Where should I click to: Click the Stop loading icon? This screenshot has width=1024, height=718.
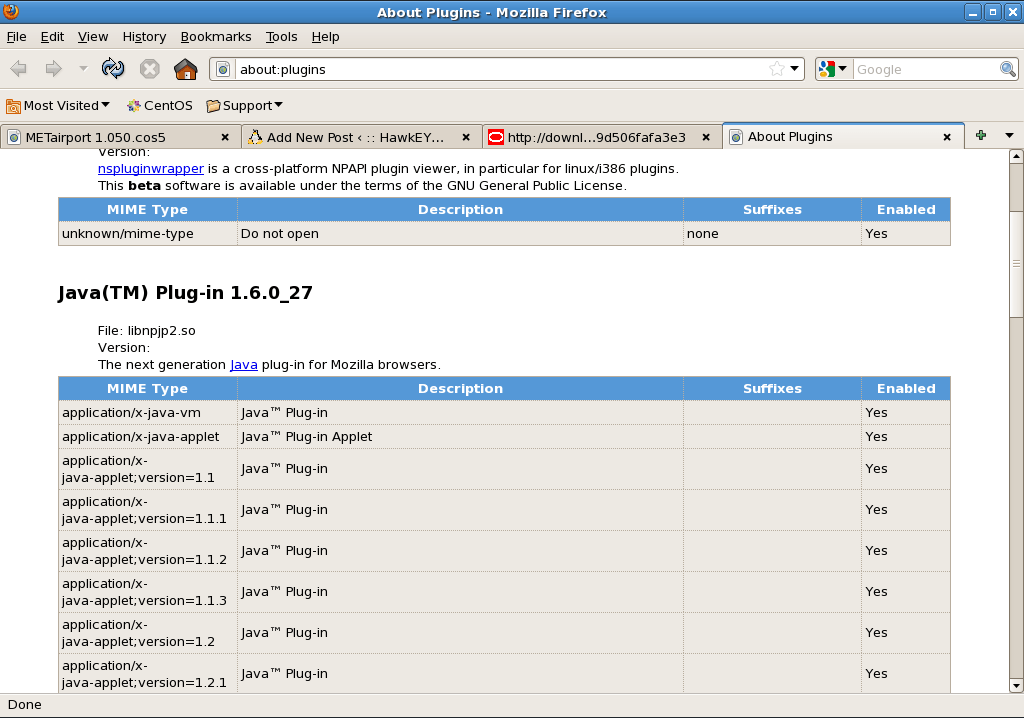150,69
